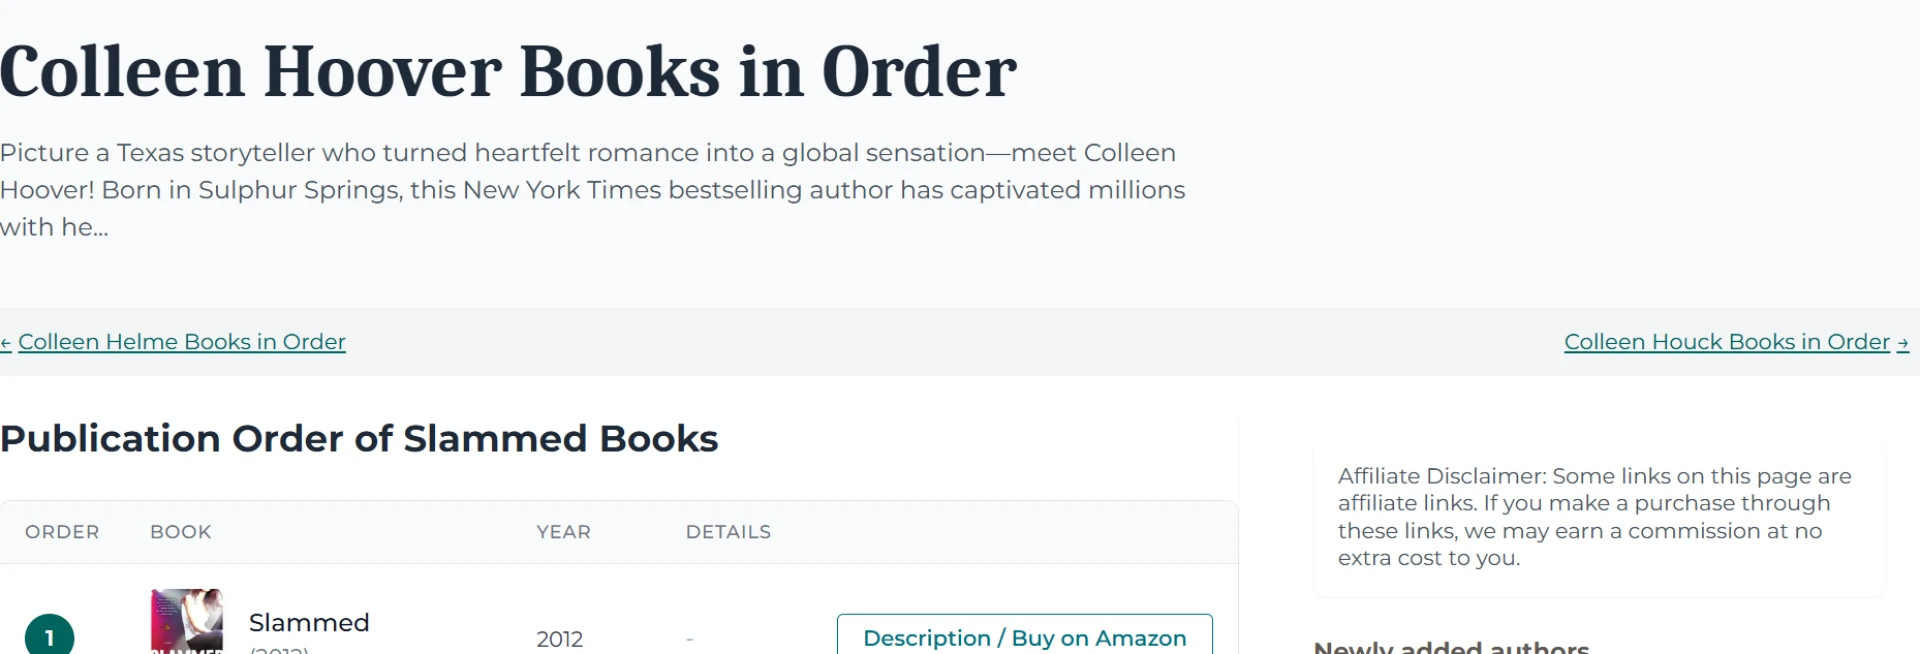The width and height of the screenshot is (1920, 654).
Task: Click the dash in Slammed's details cell
Action: click(690, 639)
